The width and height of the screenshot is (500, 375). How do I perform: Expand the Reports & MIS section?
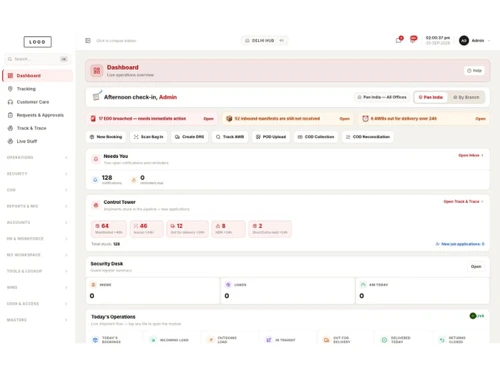[37, 206]
